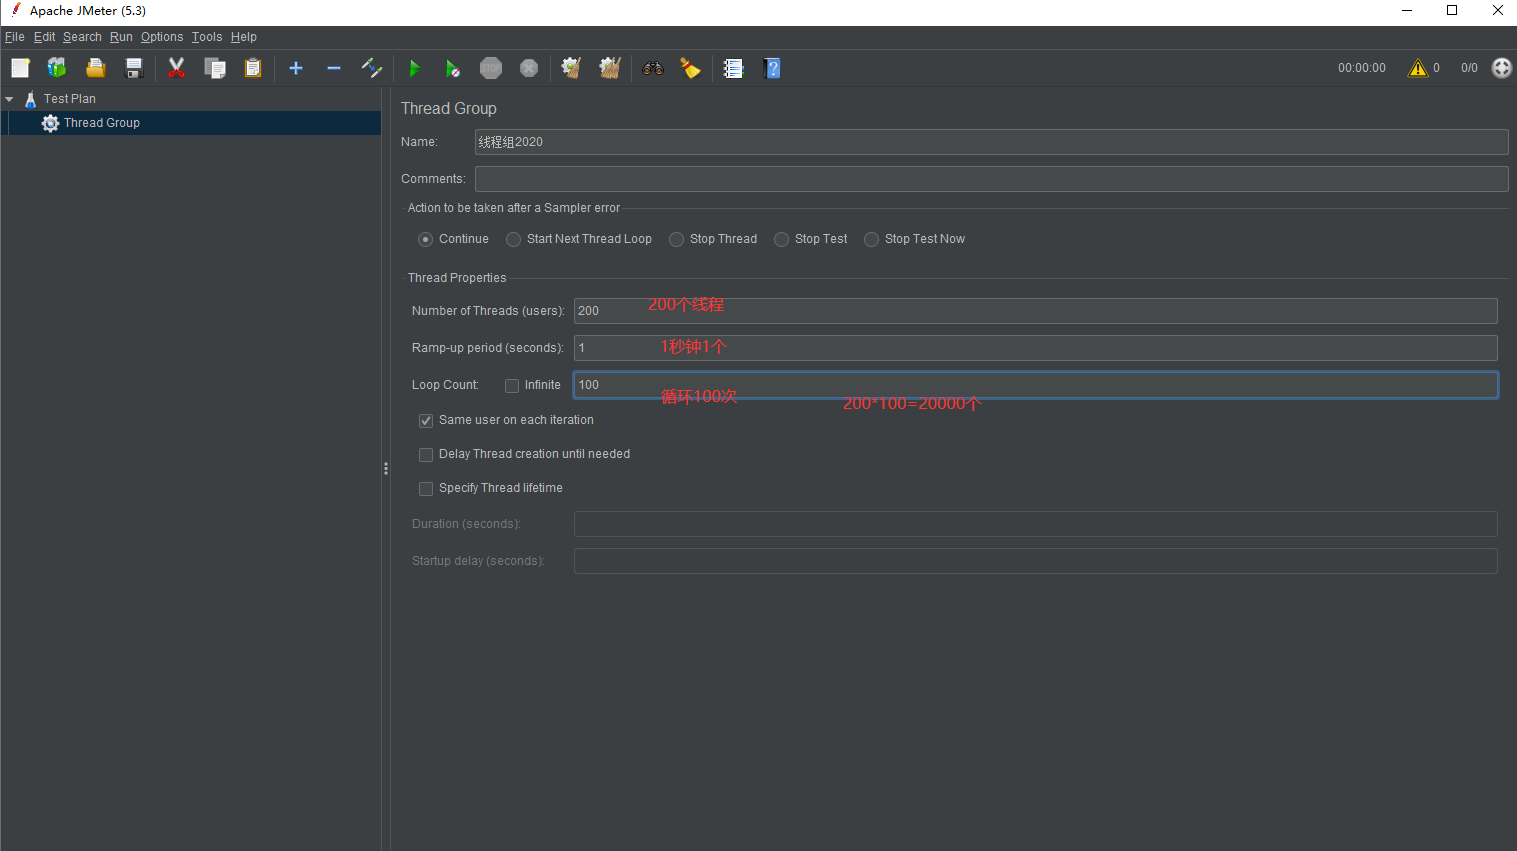
Task: Expand all nodes with plus icon
Action: tap(296, 68)
